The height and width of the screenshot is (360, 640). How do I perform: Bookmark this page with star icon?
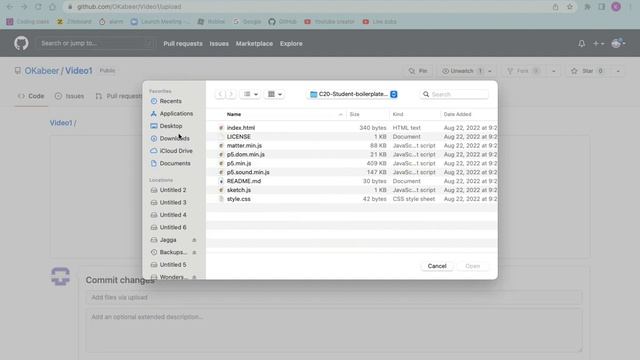point(570,7)
